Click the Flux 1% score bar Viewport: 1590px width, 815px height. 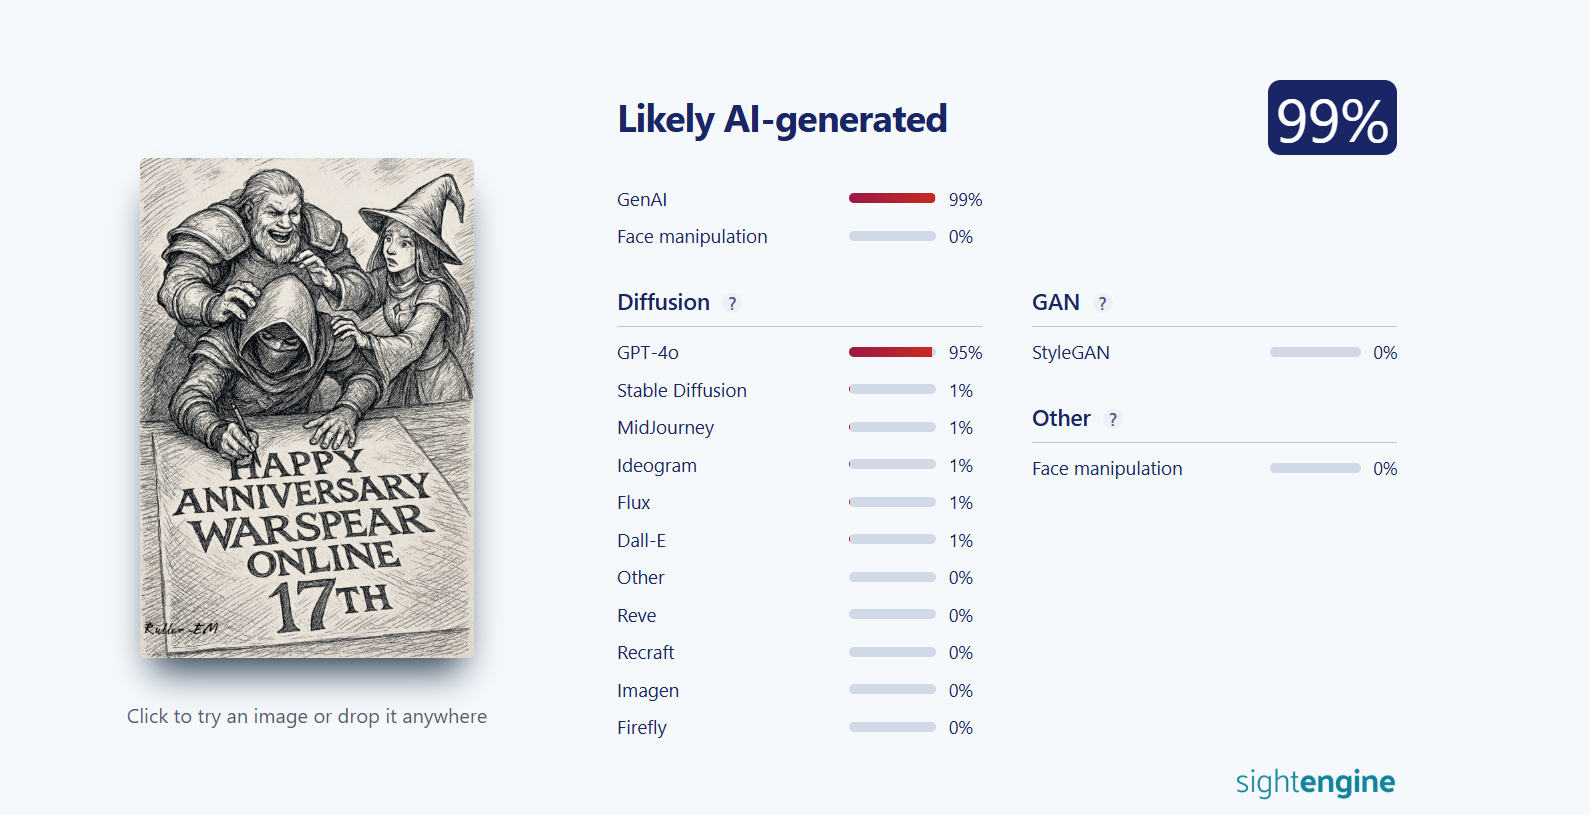[892, 502]
